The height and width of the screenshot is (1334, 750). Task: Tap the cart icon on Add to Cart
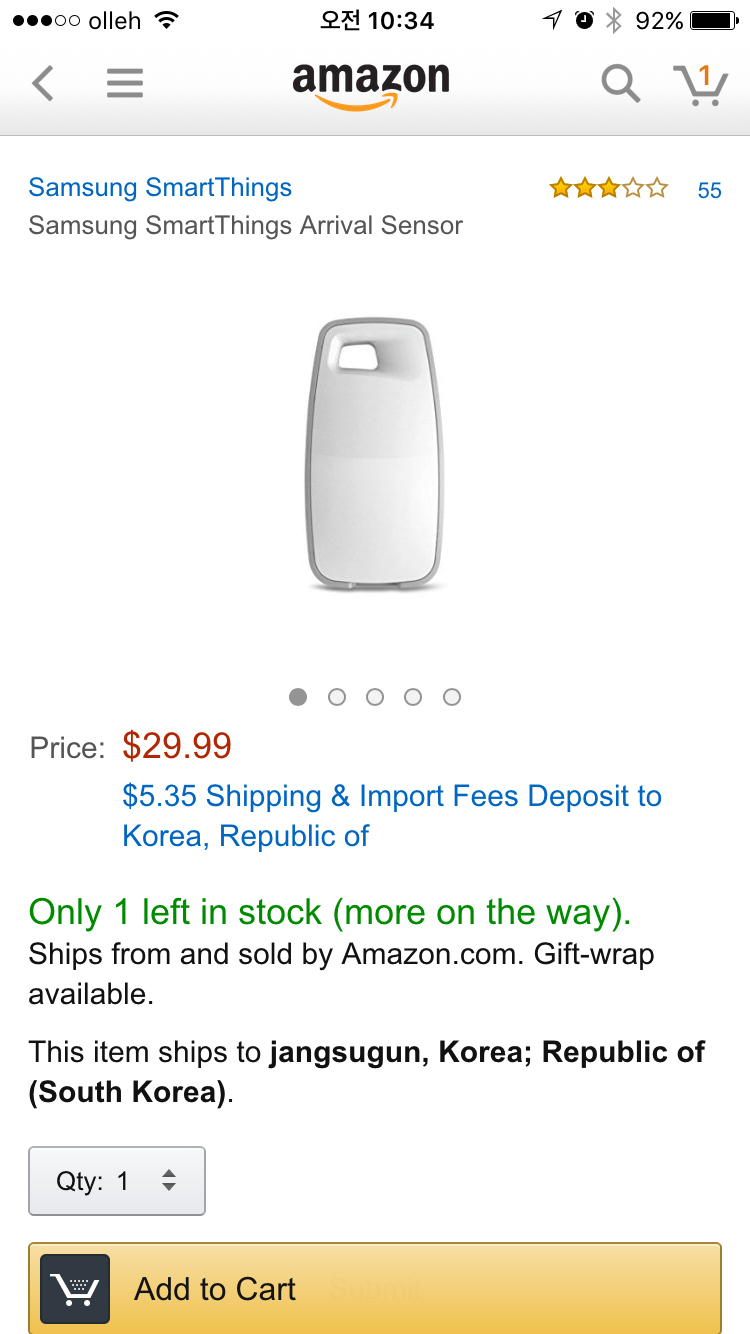click(75, 1289)
